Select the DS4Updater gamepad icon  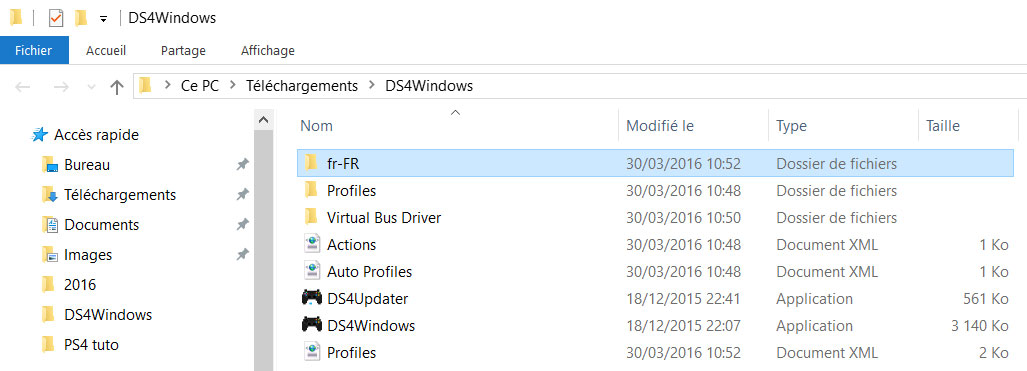[311, 298]
